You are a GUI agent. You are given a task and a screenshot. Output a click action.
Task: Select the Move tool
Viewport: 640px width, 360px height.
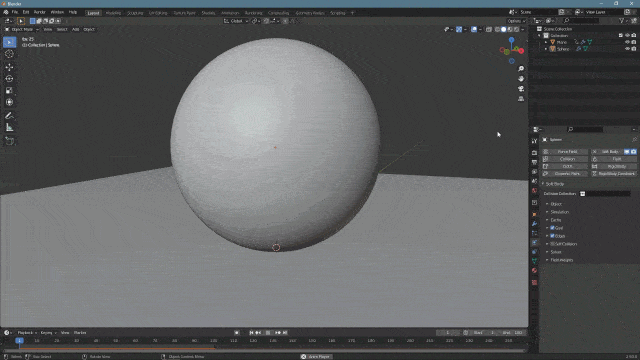[x=9, y=67]
